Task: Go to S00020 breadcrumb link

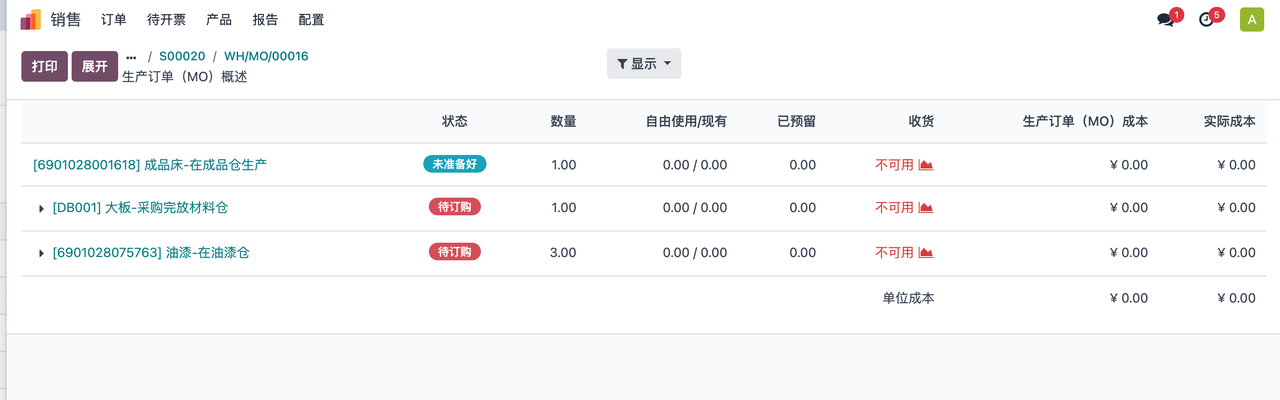Action: click(x=182, y=57)
